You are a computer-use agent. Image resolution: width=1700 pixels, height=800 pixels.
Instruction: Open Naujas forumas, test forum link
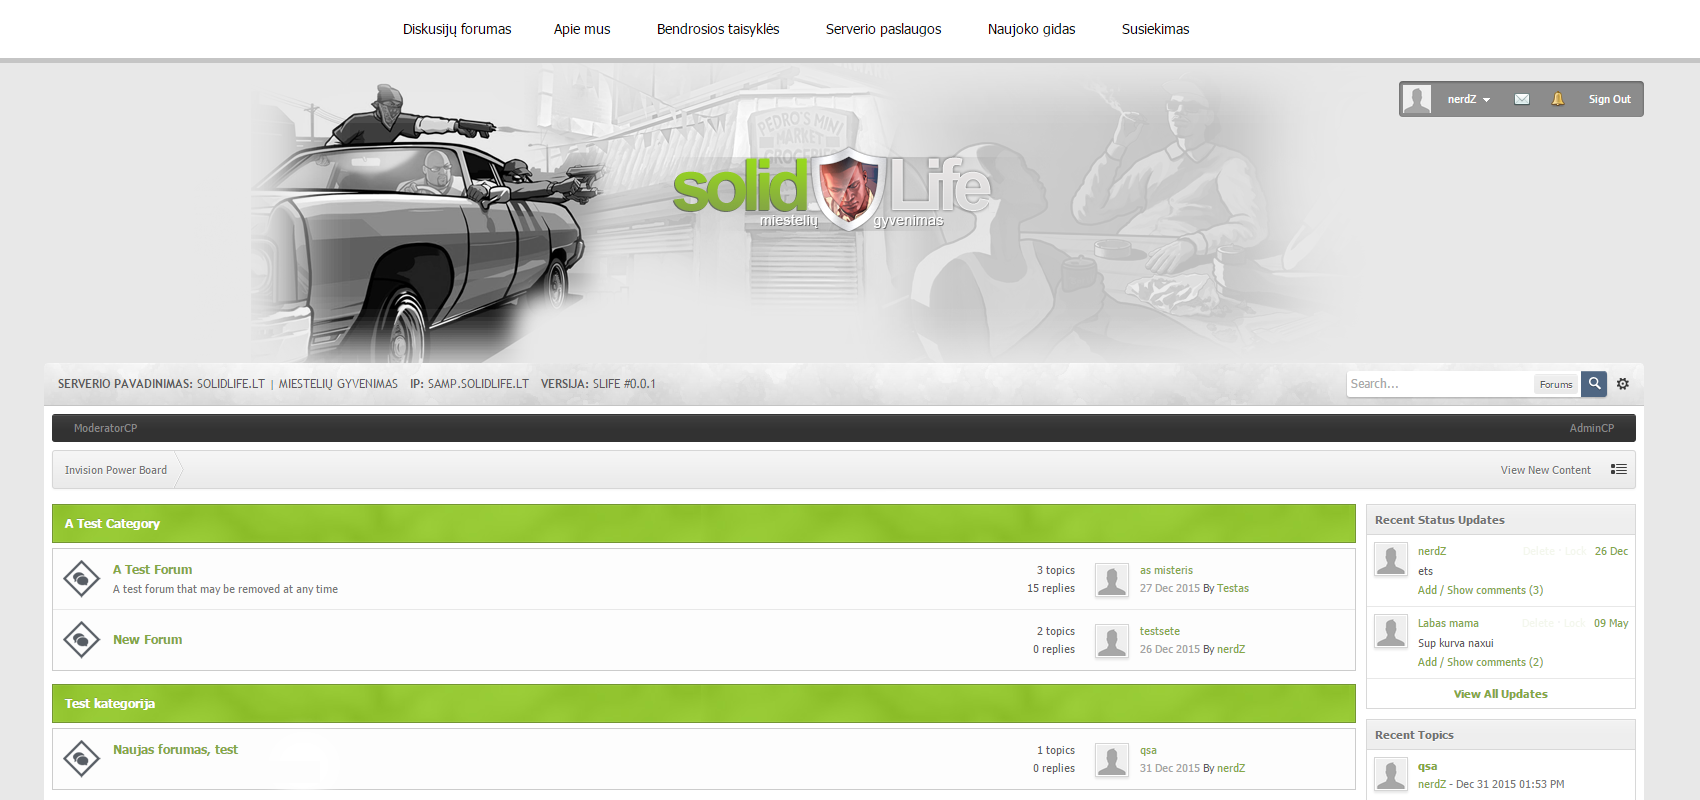(175, 749)
